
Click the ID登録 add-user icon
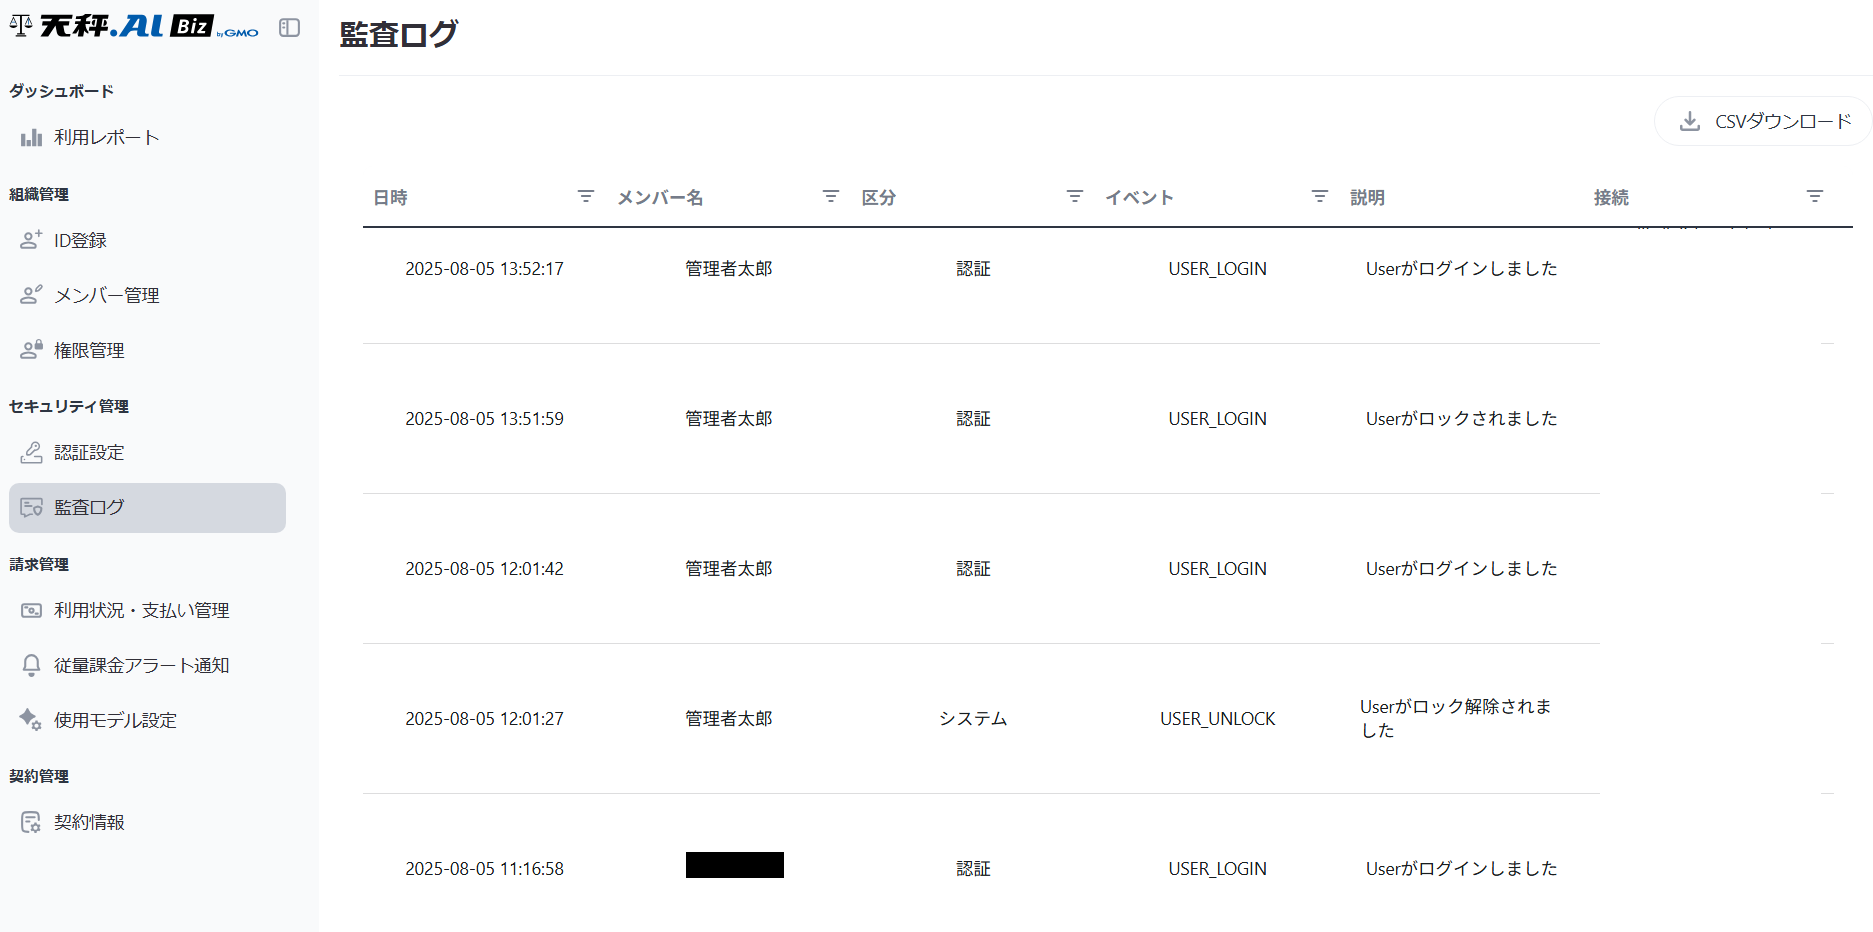(32, 240)
